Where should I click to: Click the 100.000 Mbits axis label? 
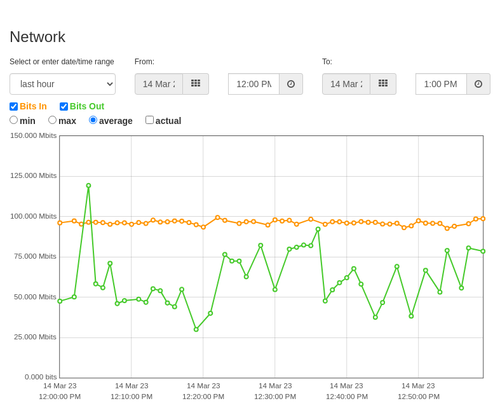tap(33, 216)
